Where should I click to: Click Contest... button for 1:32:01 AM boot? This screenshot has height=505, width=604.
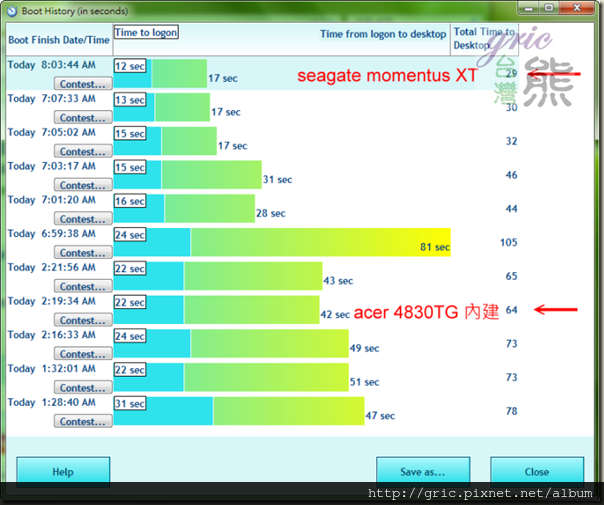pos(83,388)
